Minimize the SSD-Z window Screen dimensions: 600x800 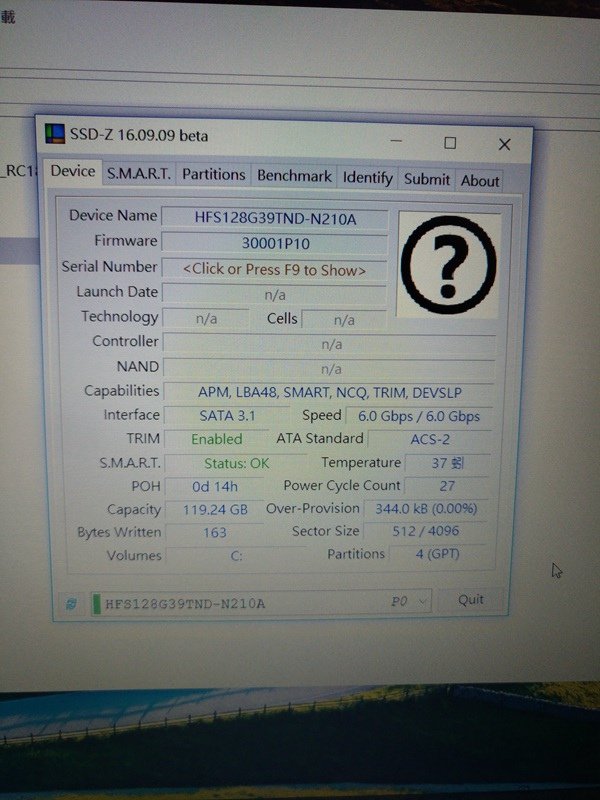click(x=396, y=141)
